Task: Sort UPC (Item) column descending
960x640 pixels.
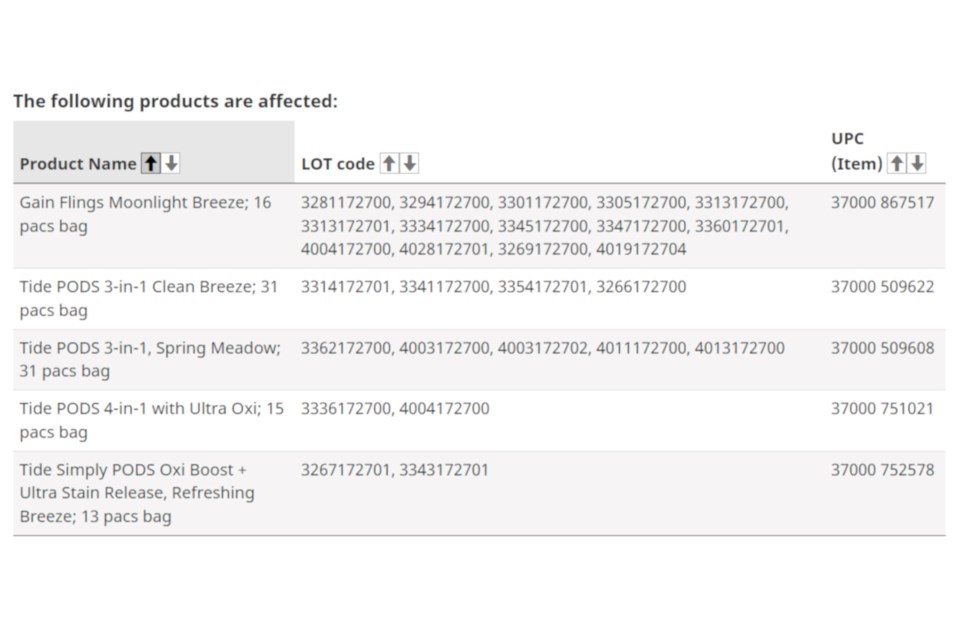Action: pos(917,163)
